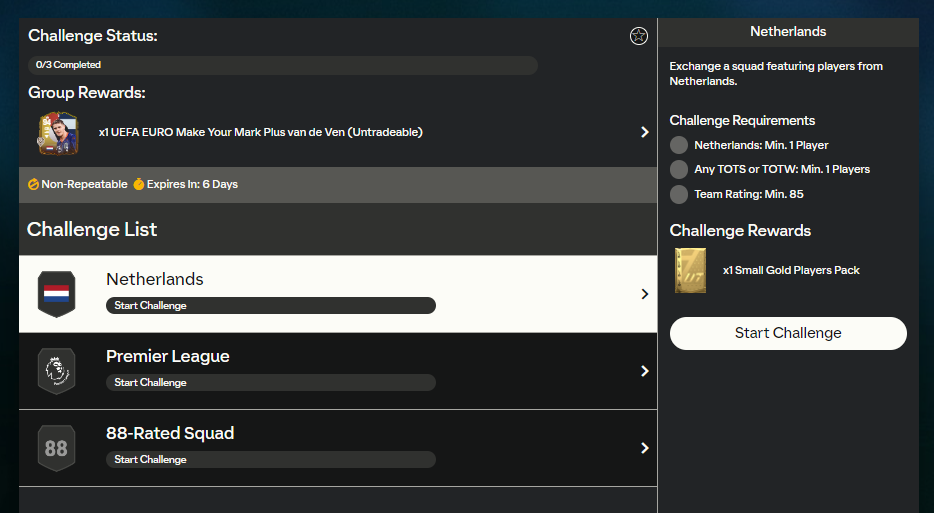Click the Non-Repeatable label text
The image size is (934, 513).
85,184
